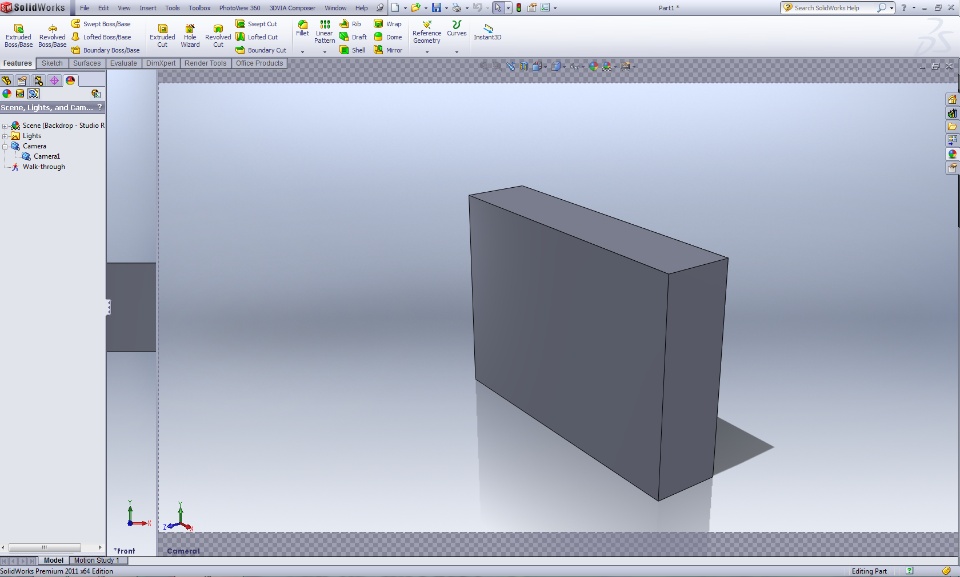Select the Revolved Boss/Base tool
This screenshot has height=577, width=960.
pos(52,36)
